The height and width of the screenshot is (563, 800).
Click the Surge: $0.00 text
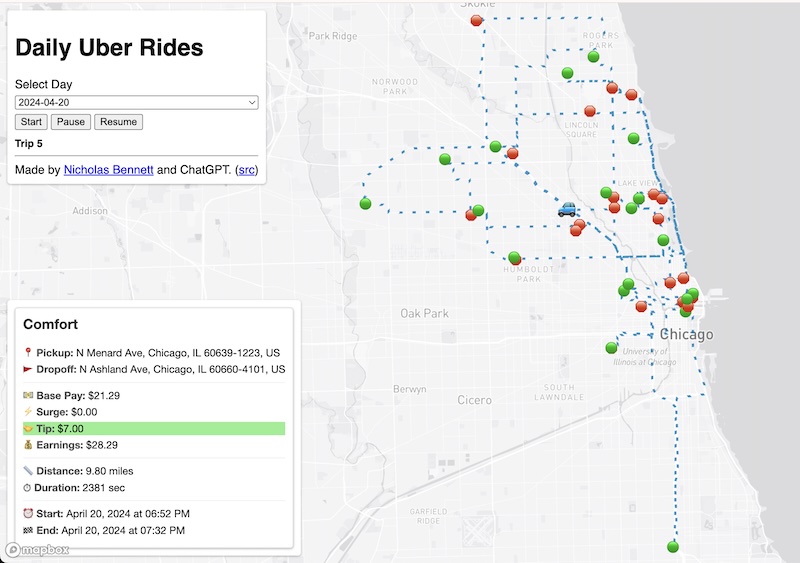pyautogui.click(x=67, y=412)
